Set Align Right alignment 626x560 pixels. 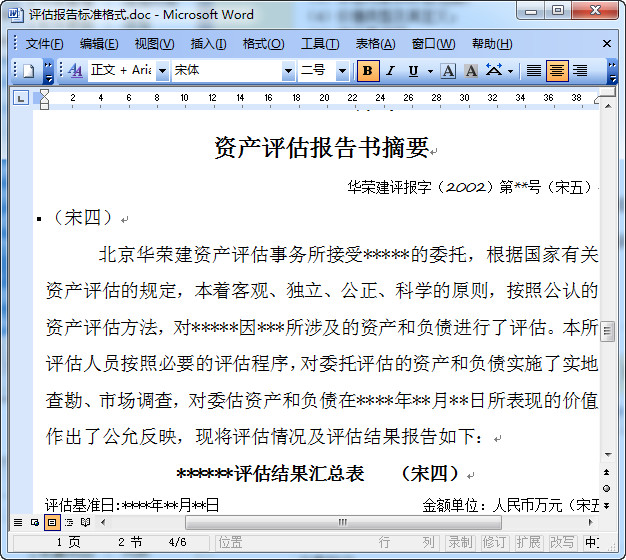[580, 71]
